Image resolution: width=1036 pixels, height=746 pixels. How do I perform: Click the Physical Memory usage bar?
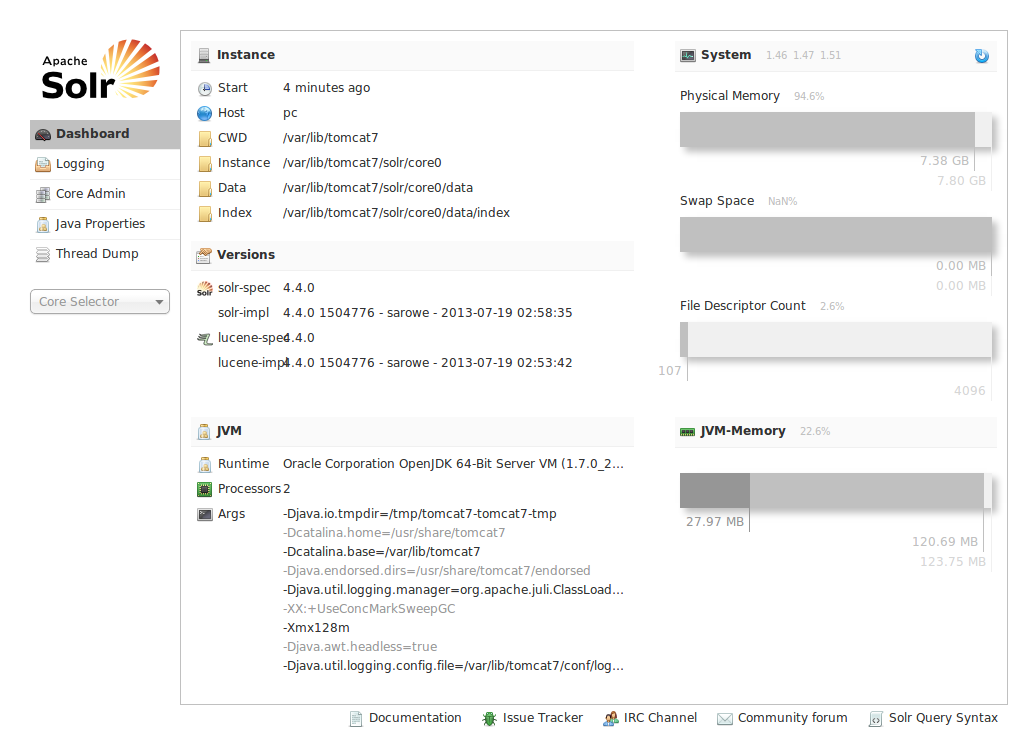(836, 130)
